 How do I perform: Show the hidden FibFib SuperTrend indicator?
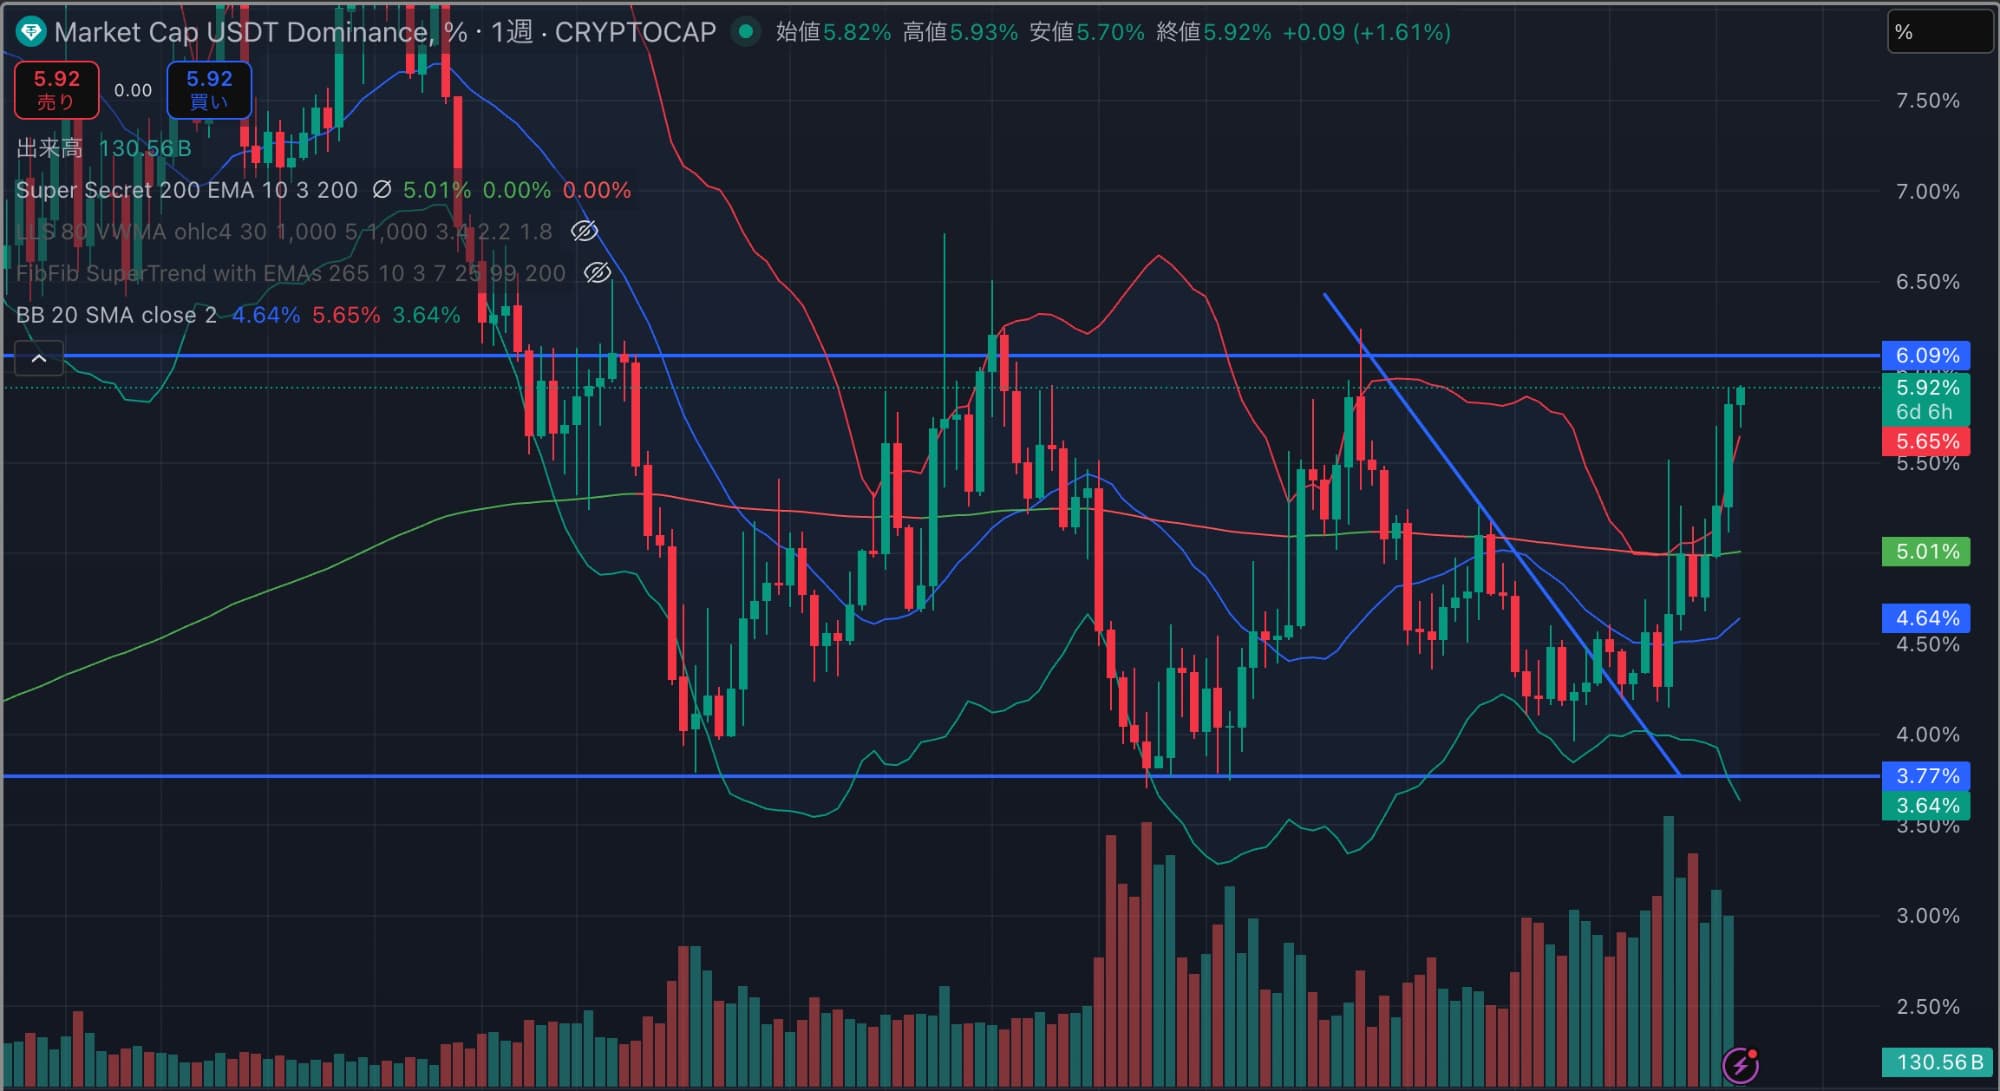(597, 273)
